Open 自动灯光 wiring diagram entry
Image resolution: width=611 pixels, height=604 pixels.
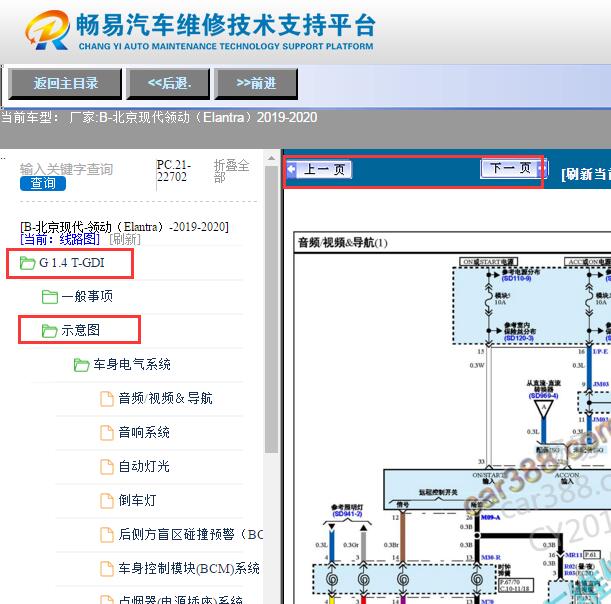pos(144,466)
